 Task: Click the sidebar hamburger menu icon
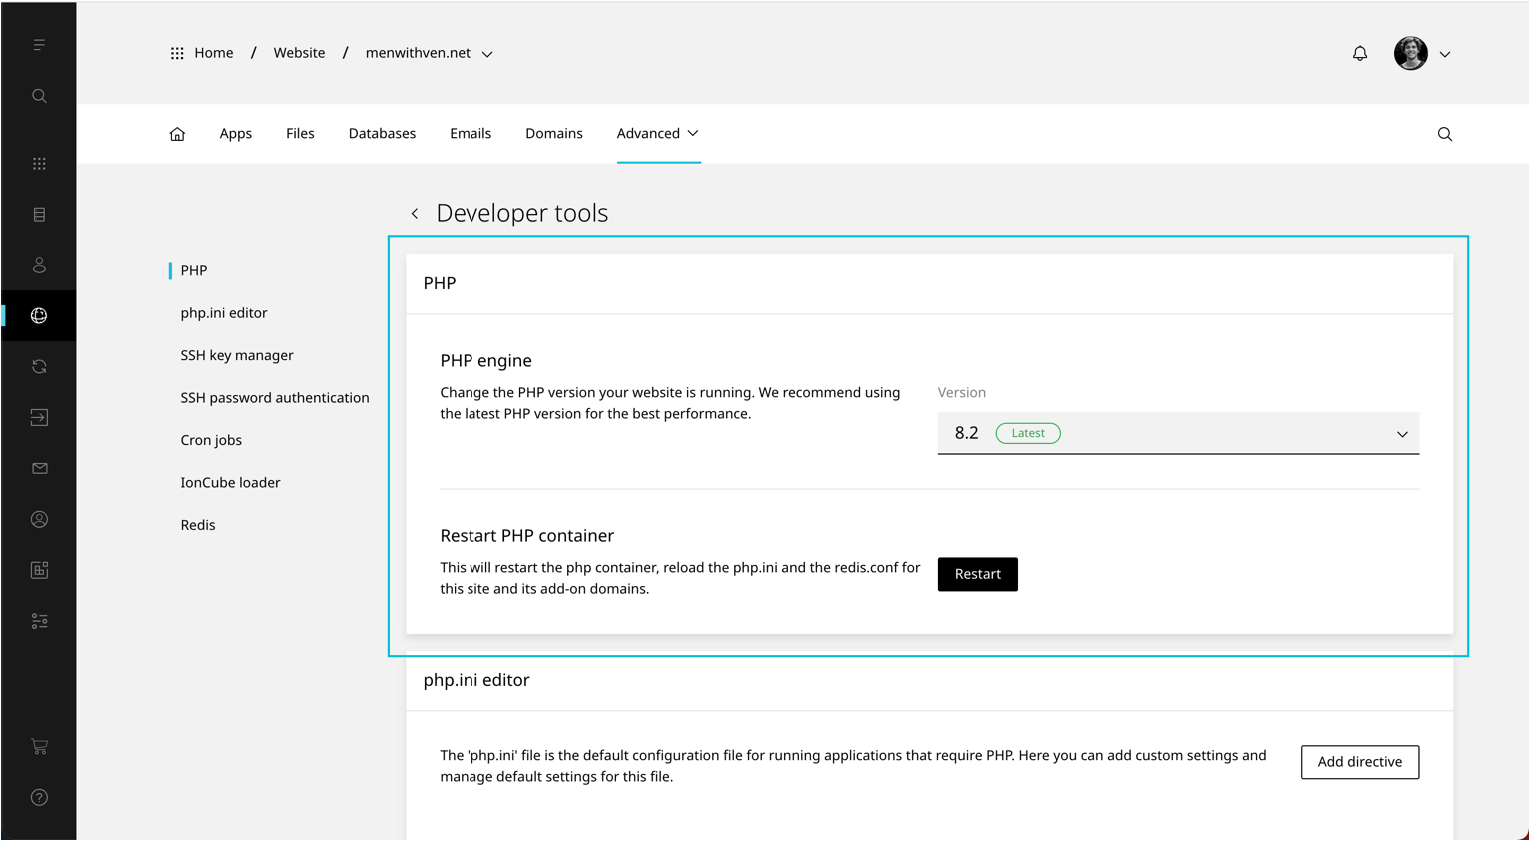39,45
